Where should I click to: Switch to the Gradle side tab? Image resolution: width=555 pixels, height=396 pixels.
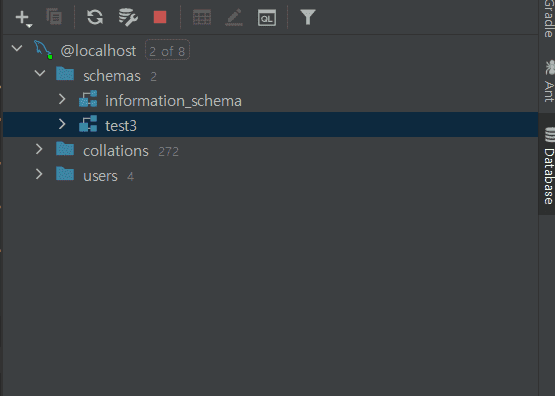548,18
